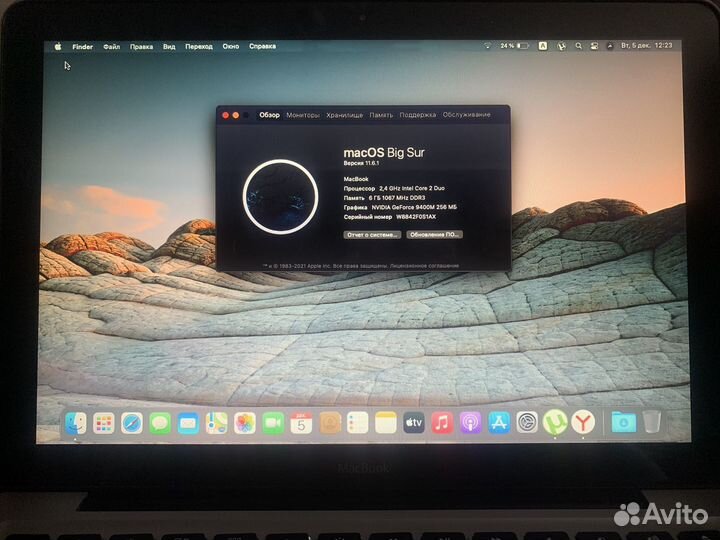
Task: Click the Siri menu bar icon
Action: pos(610,46)
